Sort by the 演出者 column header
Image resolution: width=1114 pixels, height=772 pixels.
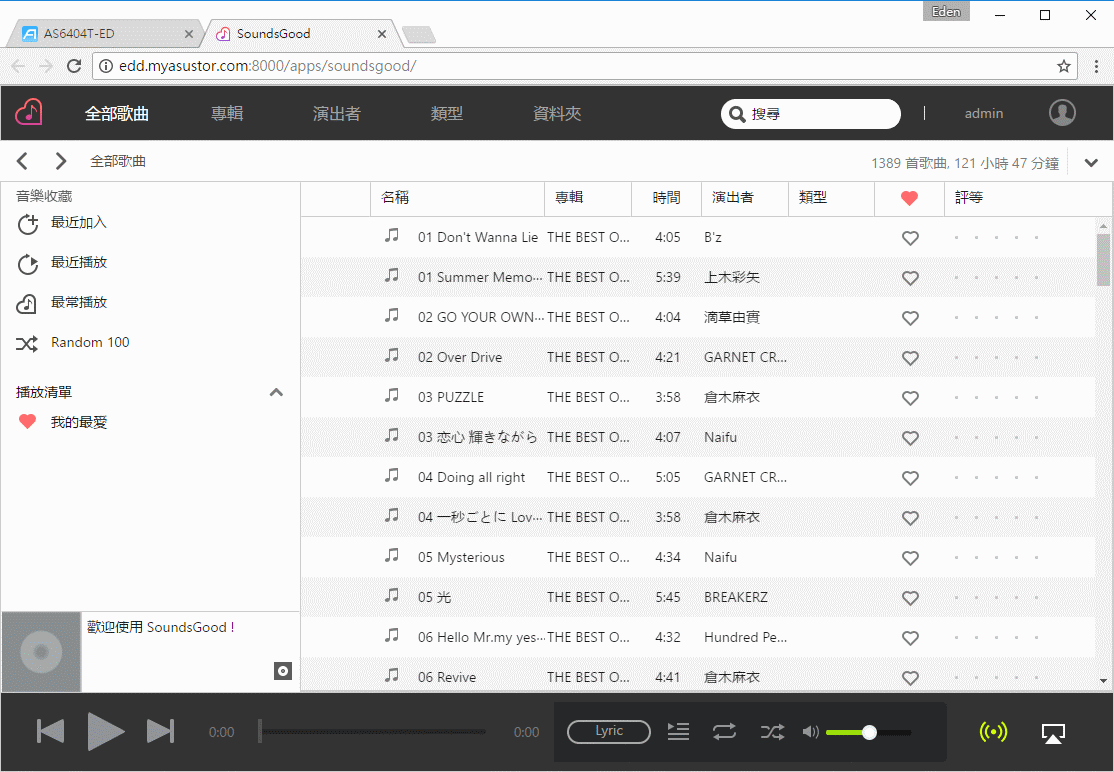click(x=745, y=198)
